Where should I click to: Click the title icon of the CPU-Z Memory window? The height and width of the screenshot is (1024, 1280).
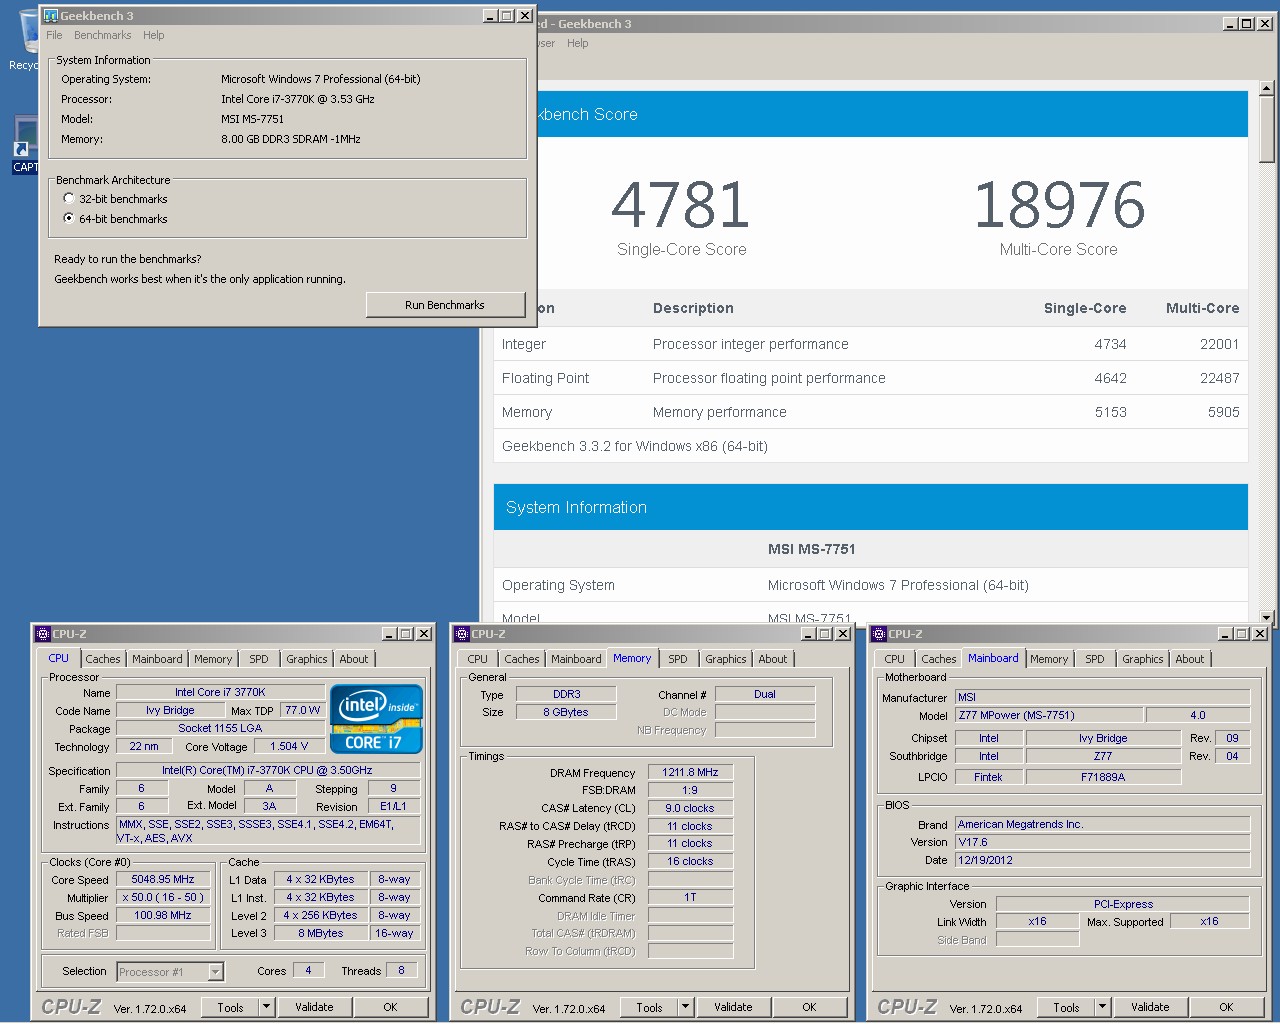click(462, 634)
